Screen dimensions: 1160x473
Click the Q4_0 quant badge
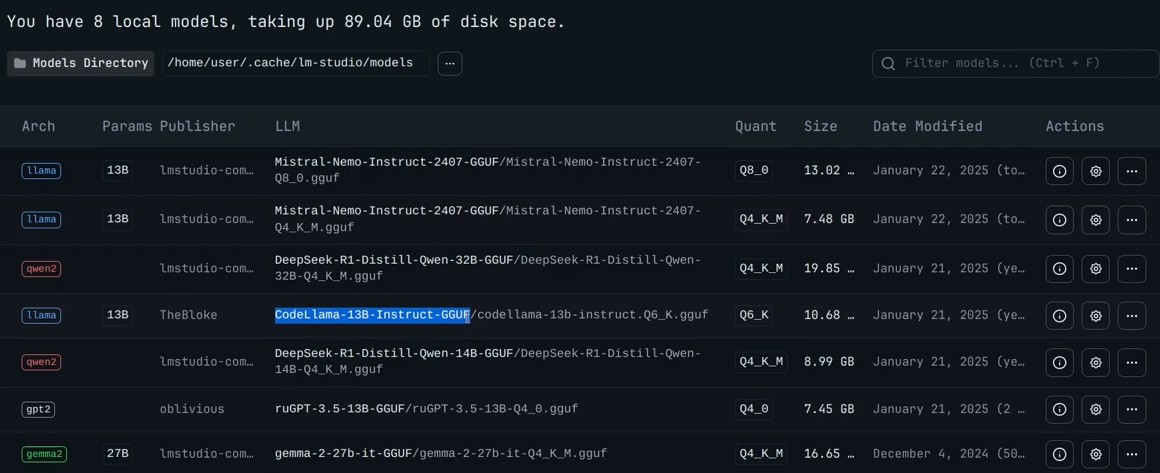[x=754, y=409]
